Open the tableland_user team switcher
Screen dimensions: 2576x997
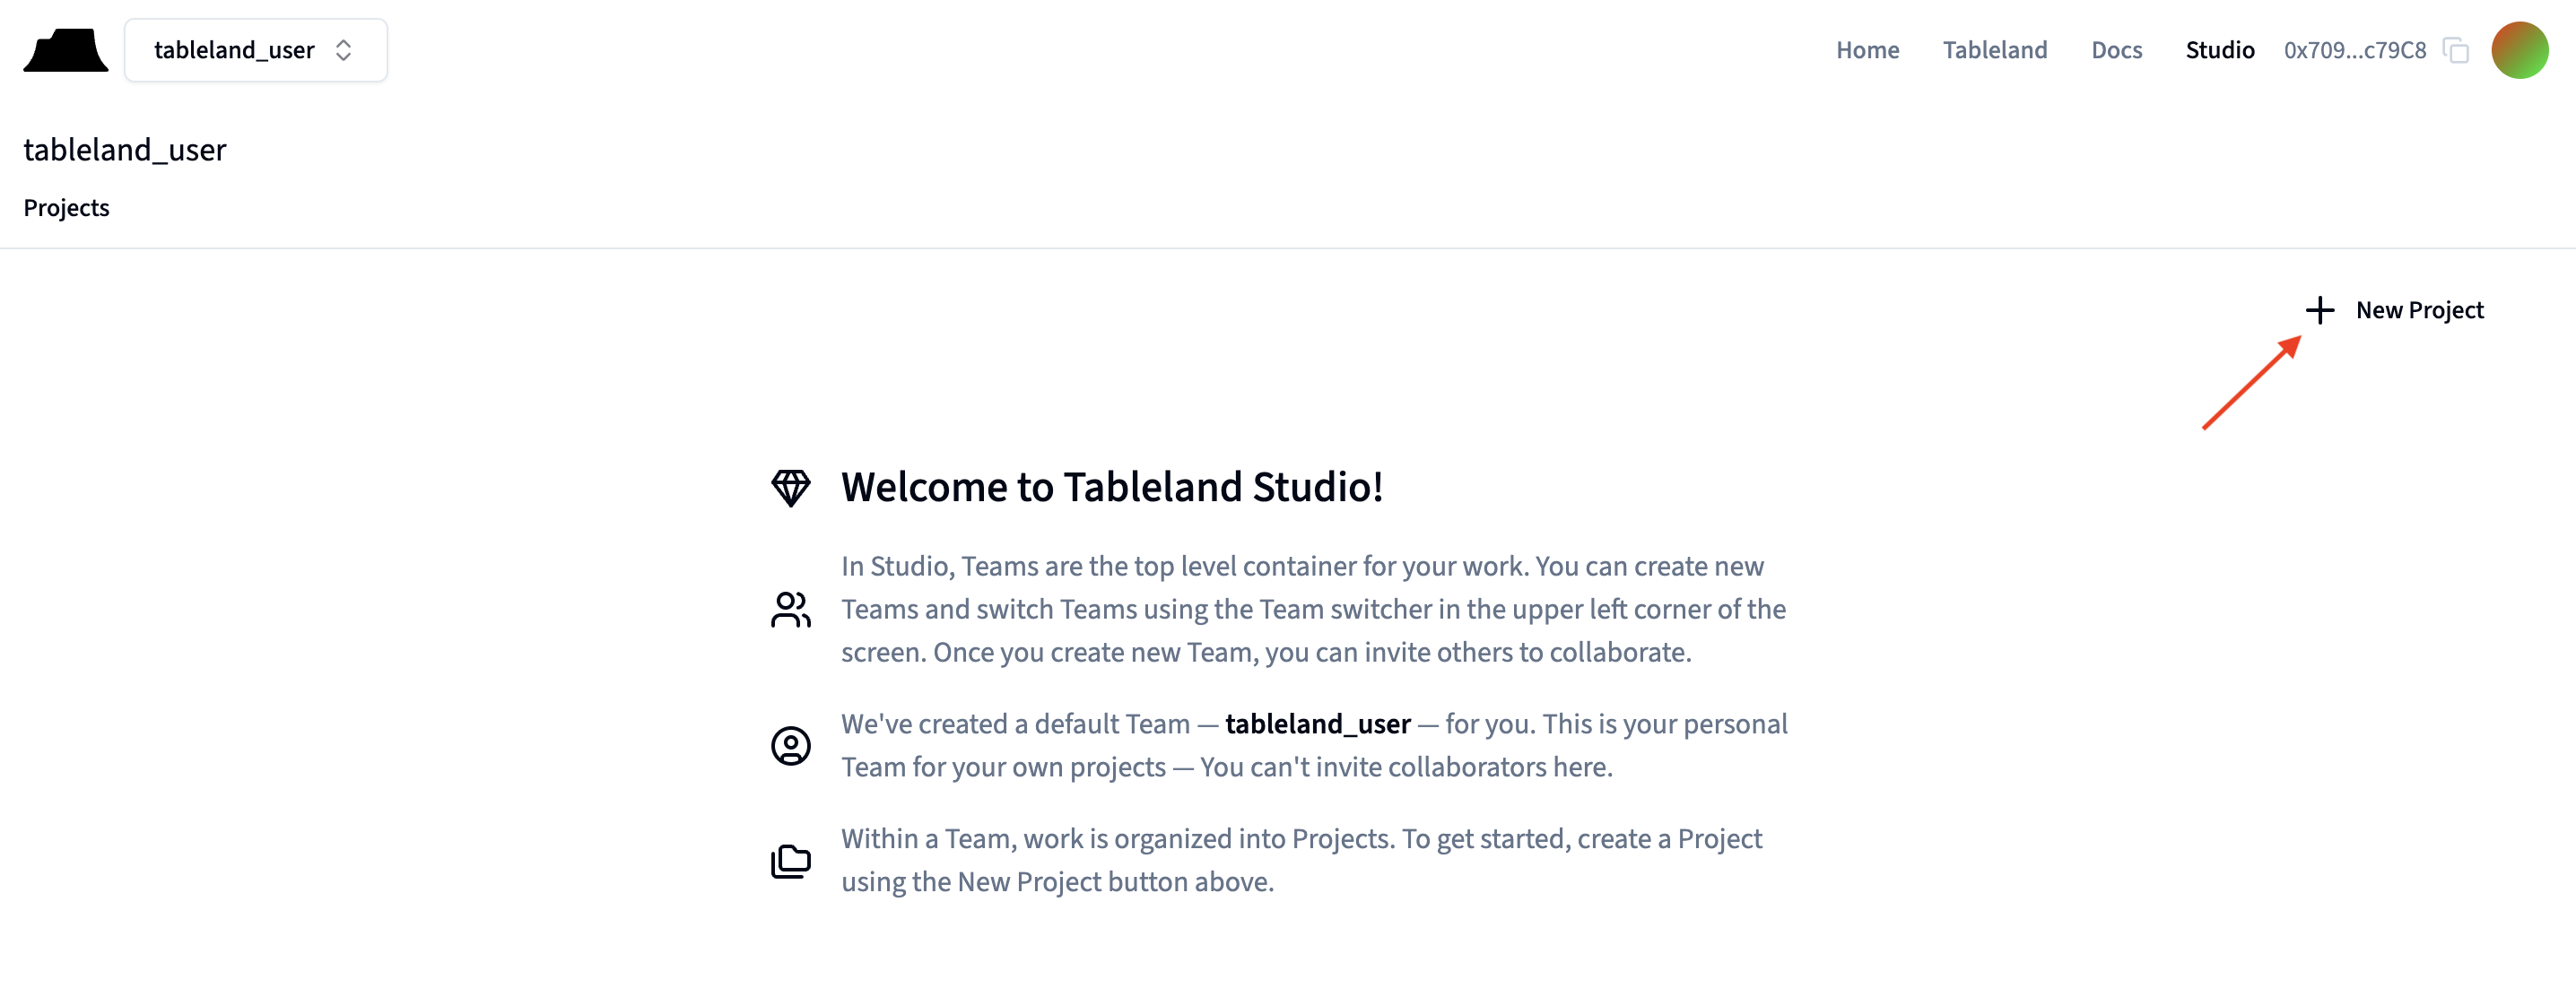[x=233, y=50]
